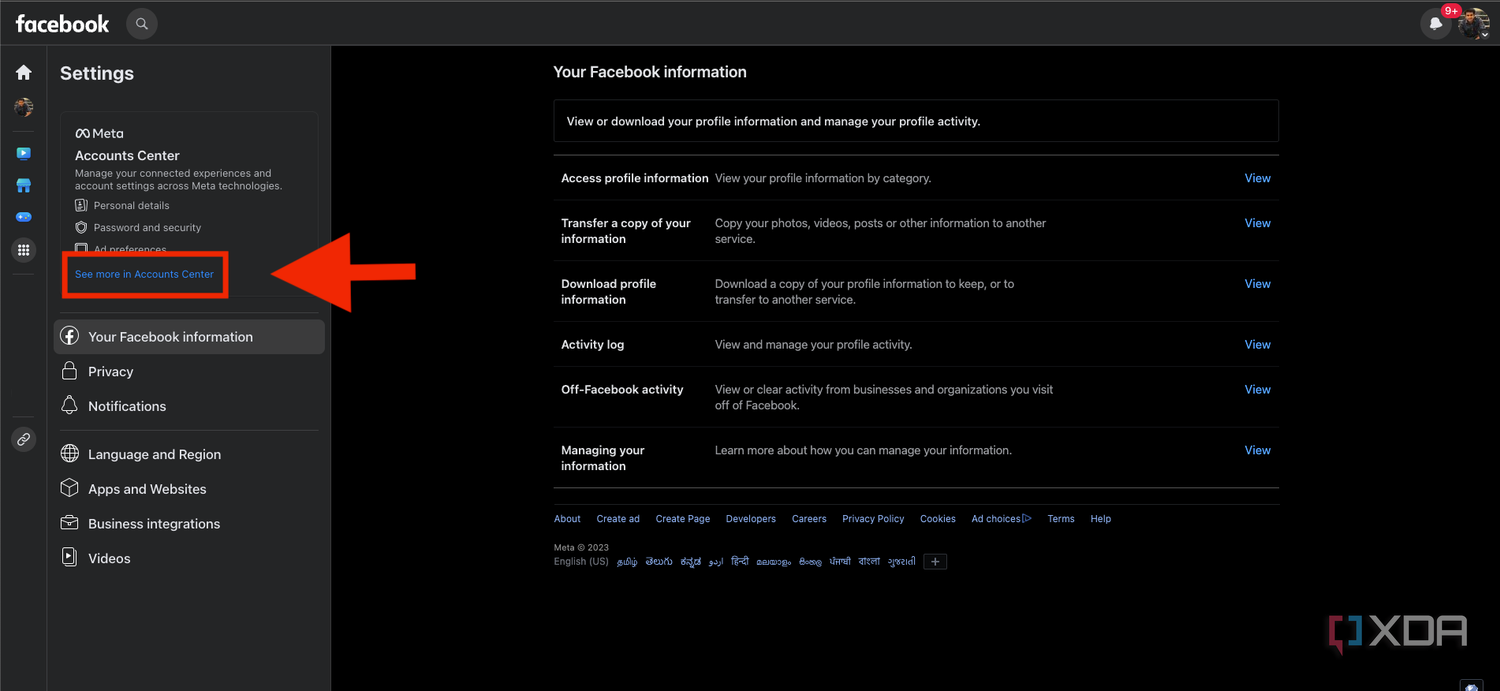Click the link chain shortcut icon

point(24,439)
